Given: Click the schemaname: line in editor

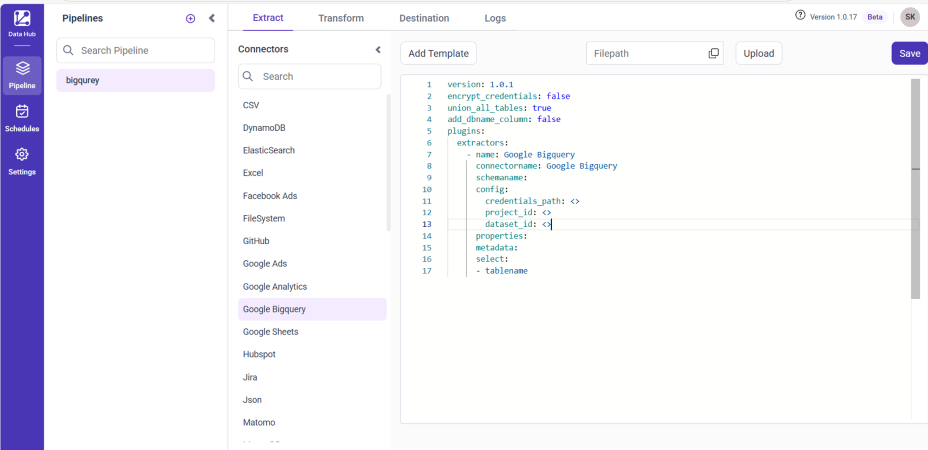Looking at the screenshot, I should (501, 178).
